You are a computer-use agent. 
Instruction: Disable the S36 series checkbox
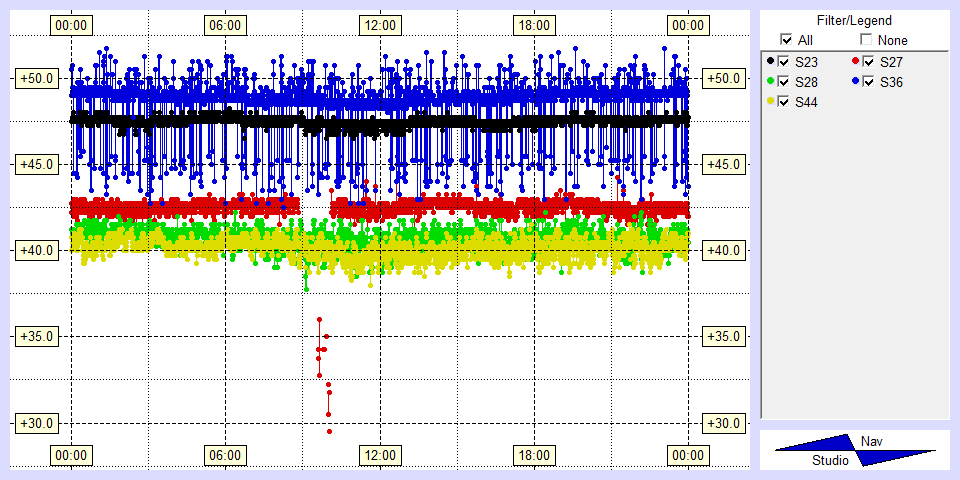point(868,81)
